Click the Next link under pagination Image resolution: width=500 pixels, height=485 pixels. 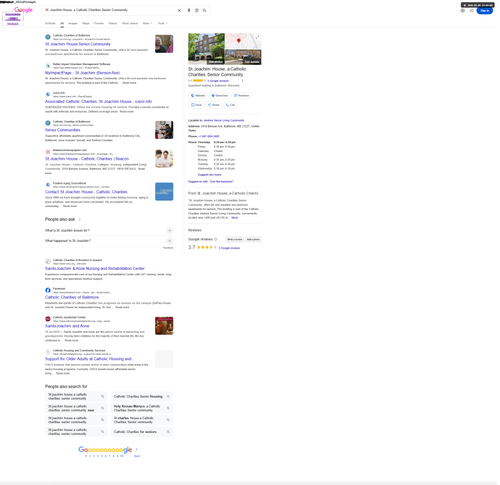click(137, 456)
